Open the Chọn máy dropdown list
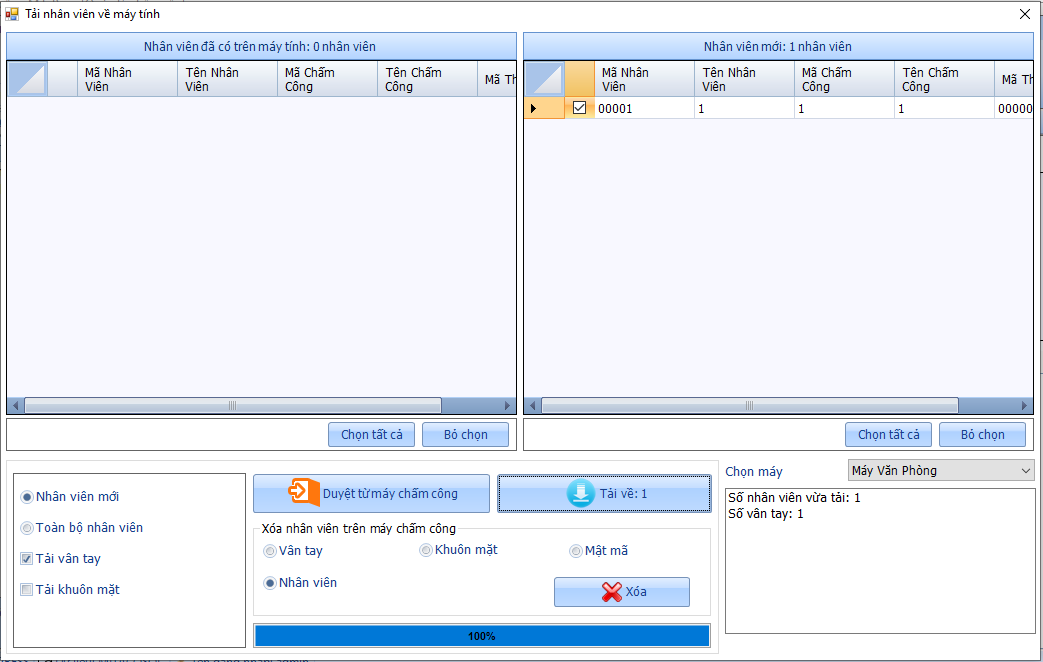This screenshot has width=1043, height=662. 1026,470
